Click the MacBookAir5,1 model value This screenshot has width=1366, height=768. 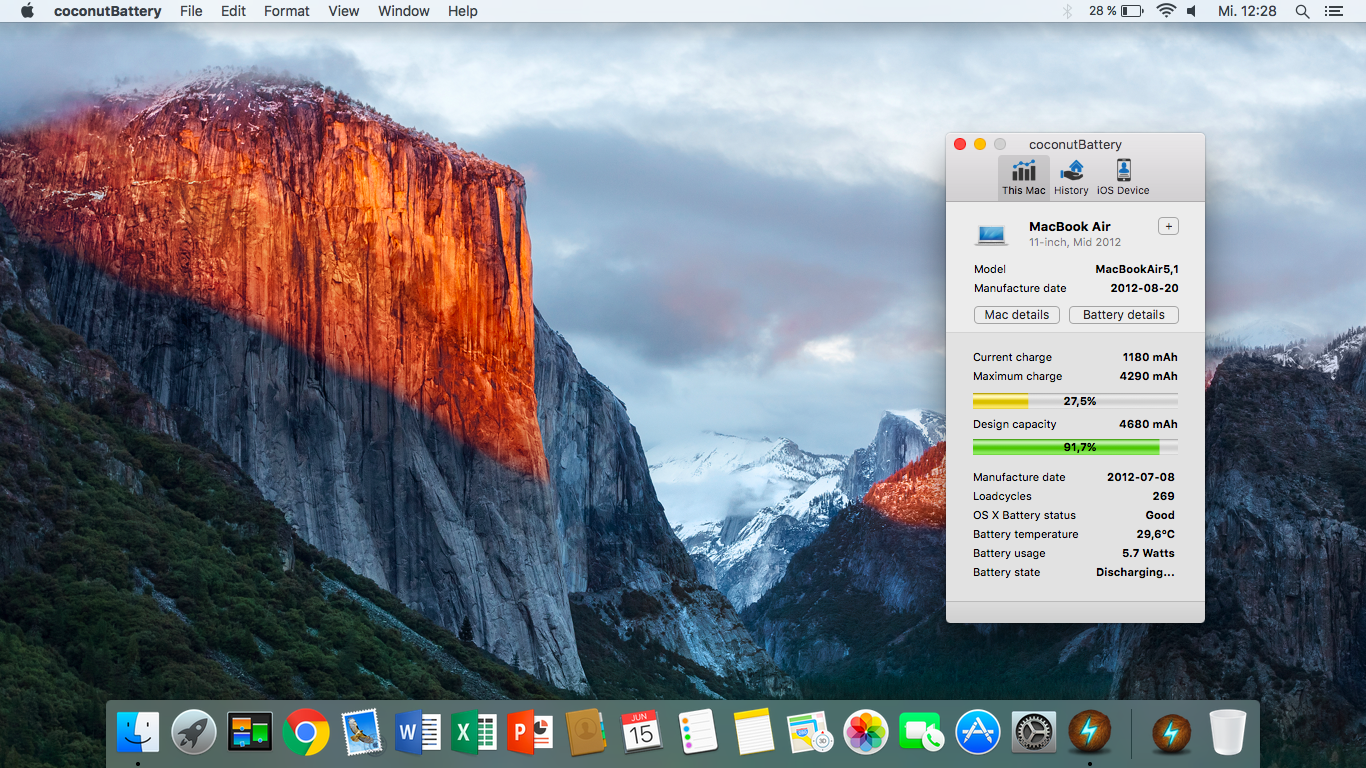pos(1136,269)
